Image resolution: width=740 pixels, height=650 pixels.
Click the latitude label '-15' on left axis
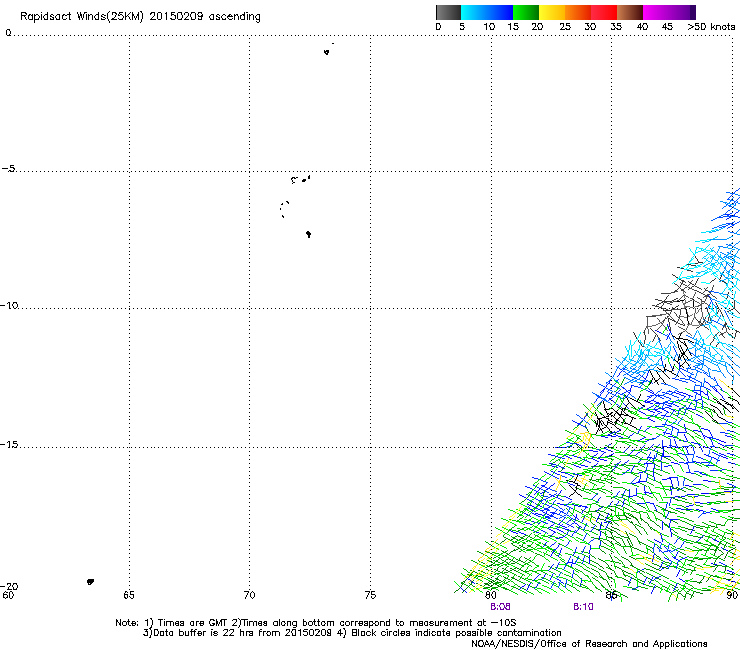point(9,444)
